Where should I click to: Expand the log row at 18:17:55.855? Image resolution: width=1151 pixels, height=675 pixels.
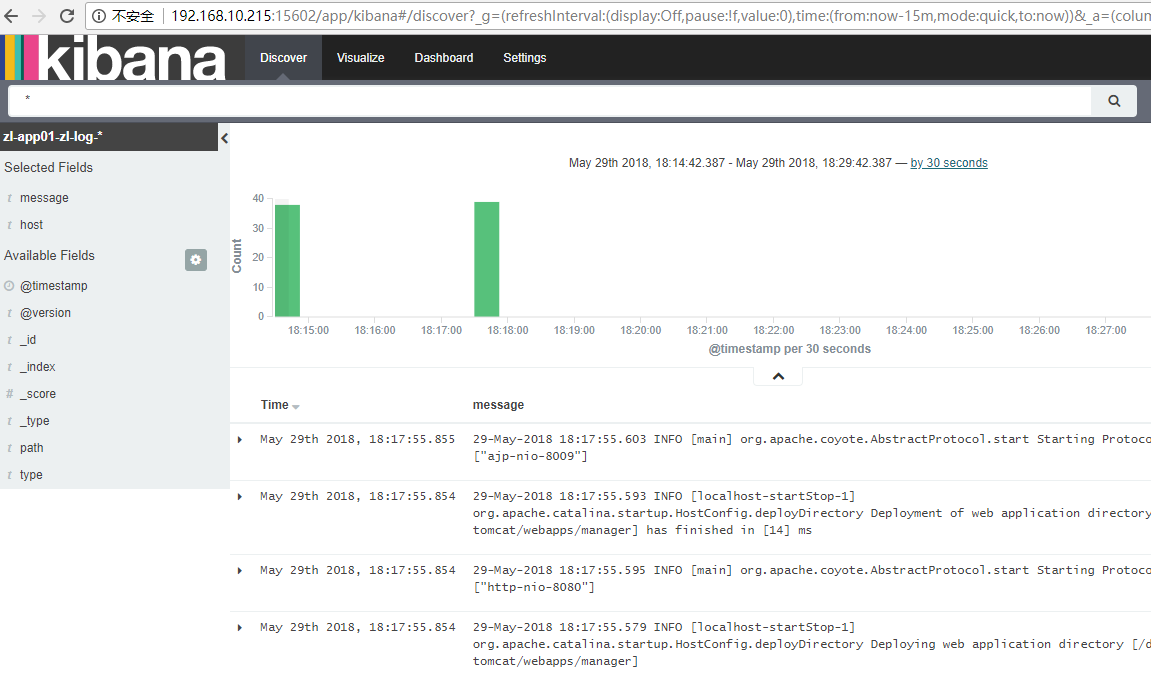pos(240,439)
